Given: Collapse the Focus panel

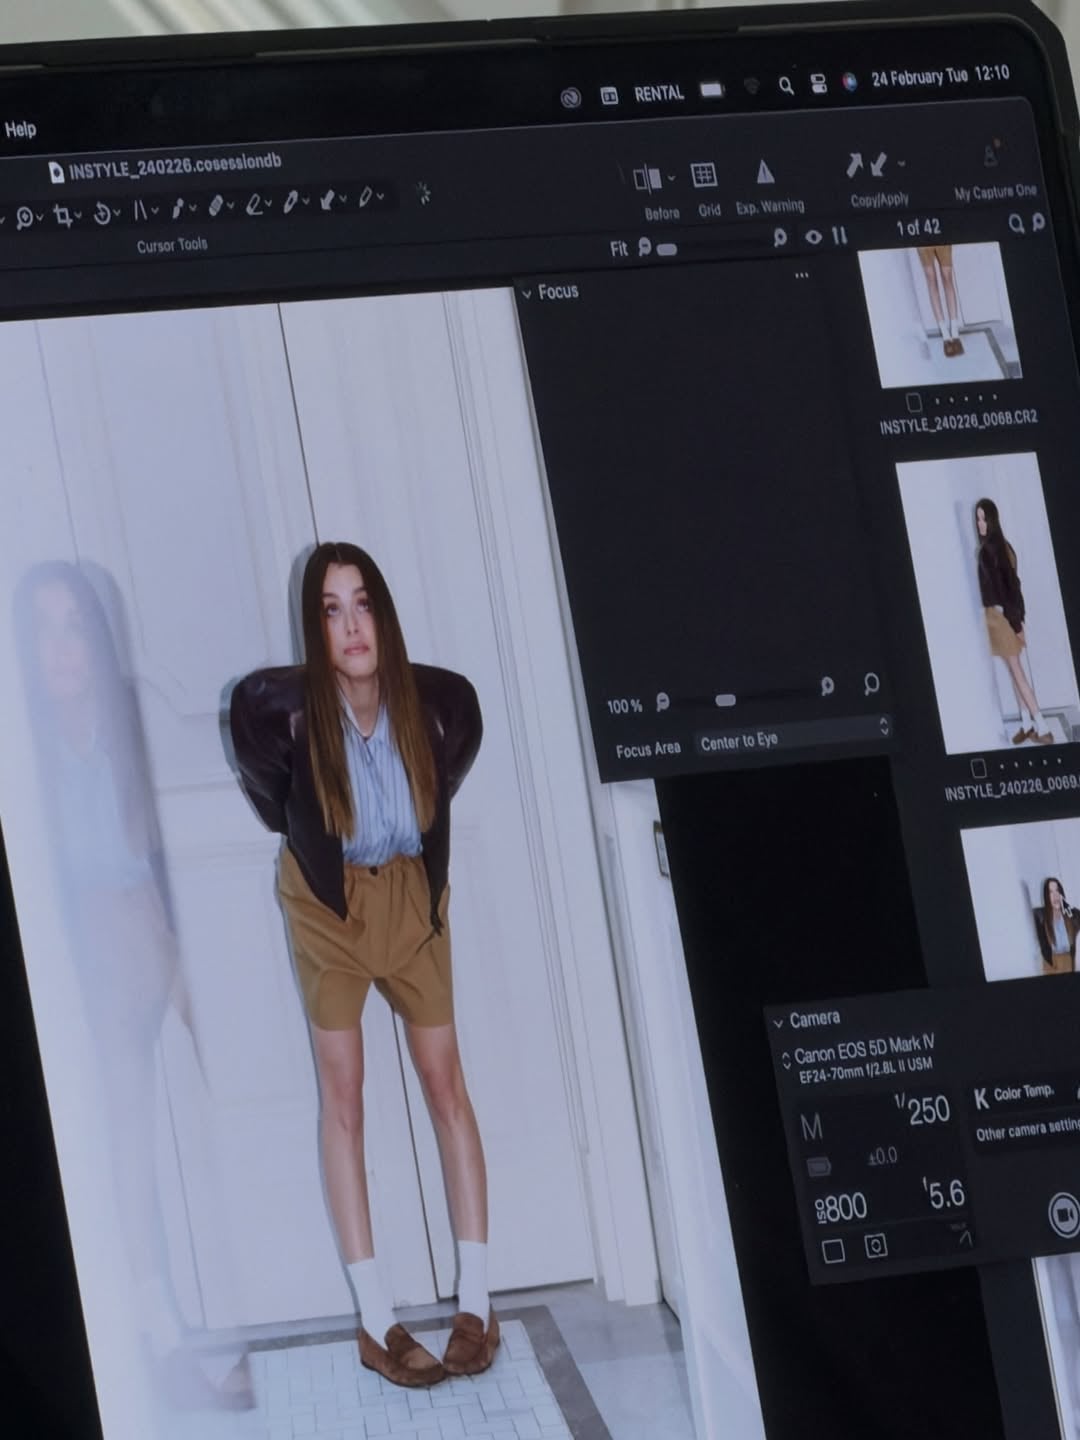Looking at the screenshot, I should coord(527,293).
